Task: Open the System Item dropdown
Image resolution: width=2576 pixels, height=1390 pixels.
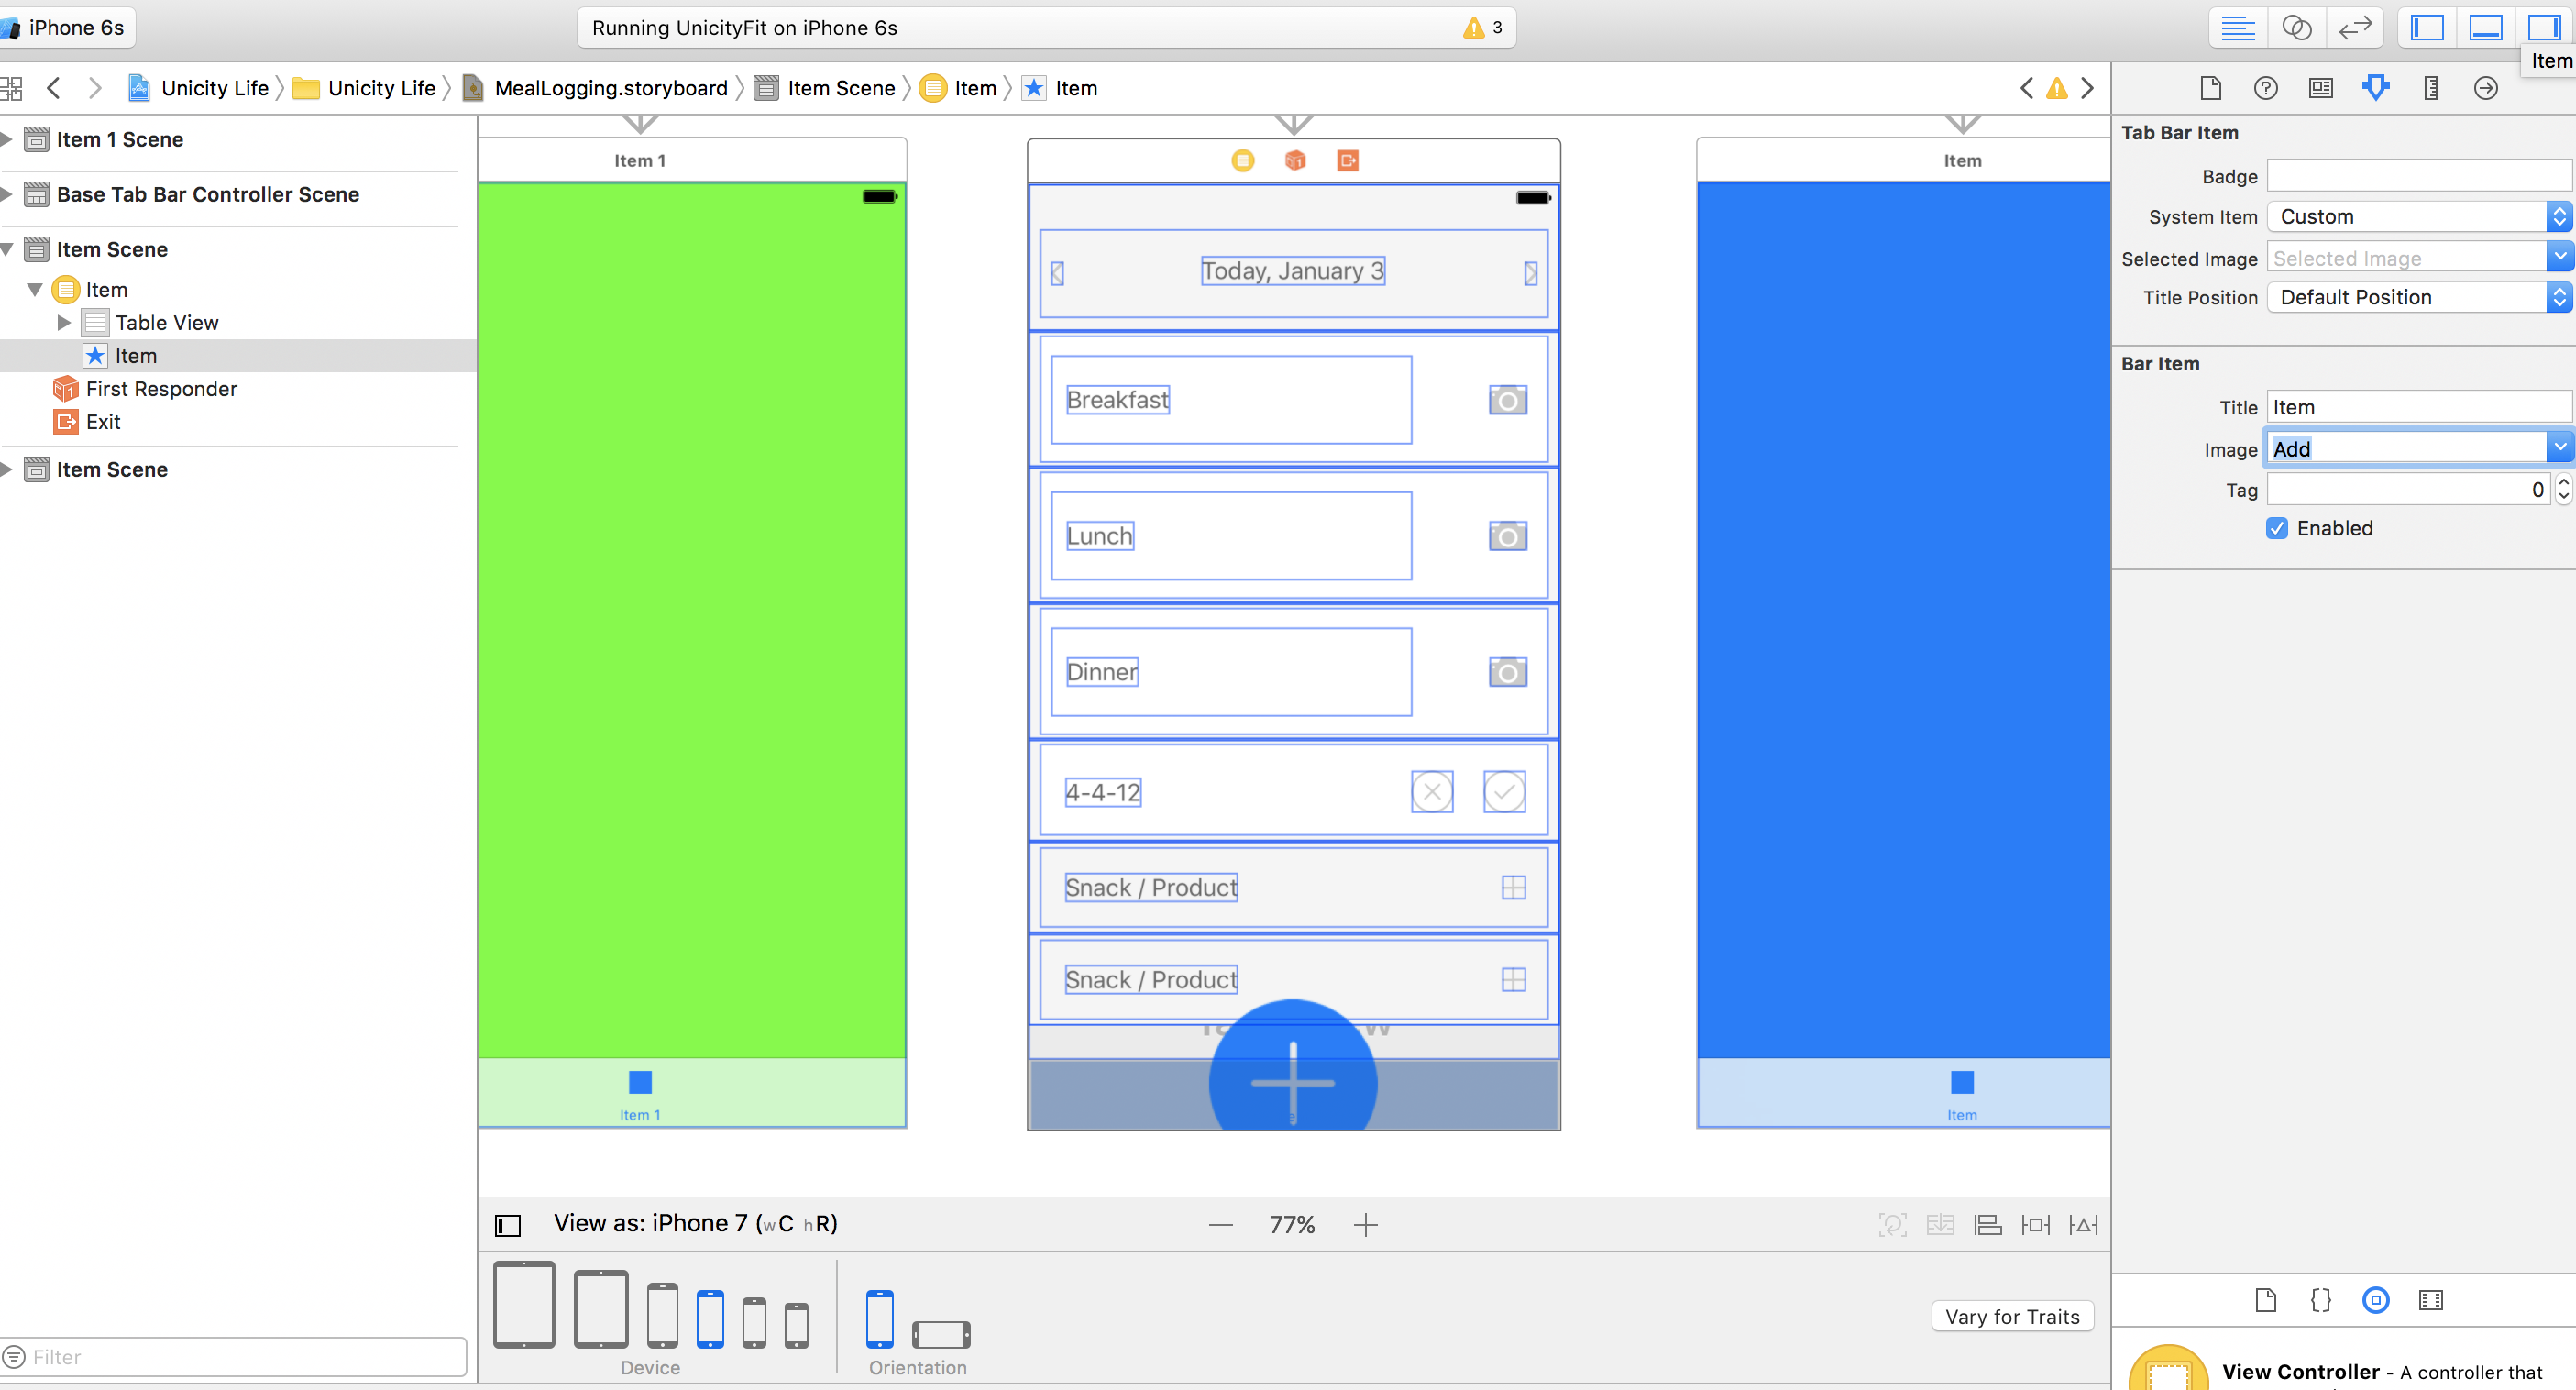Action: pos(2418,216)
